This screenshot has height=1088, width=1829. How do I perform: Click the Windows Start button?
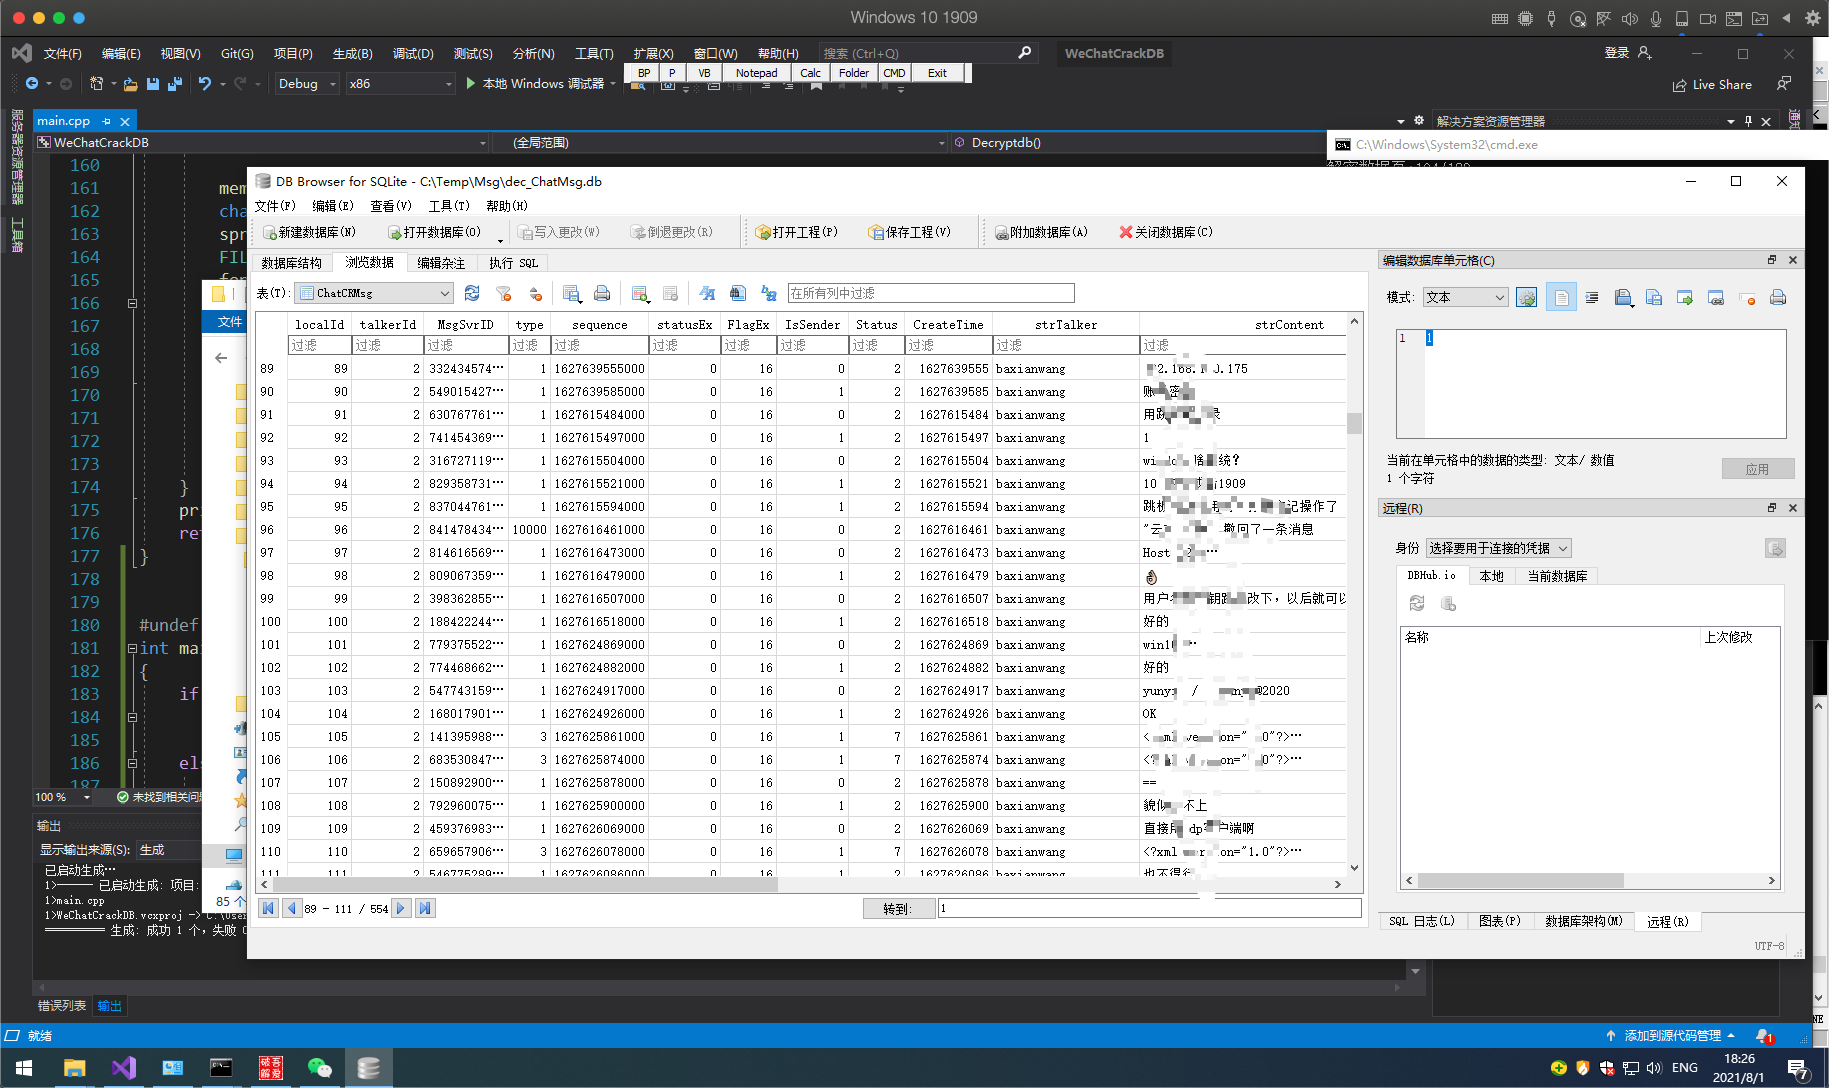[24, 1068]
